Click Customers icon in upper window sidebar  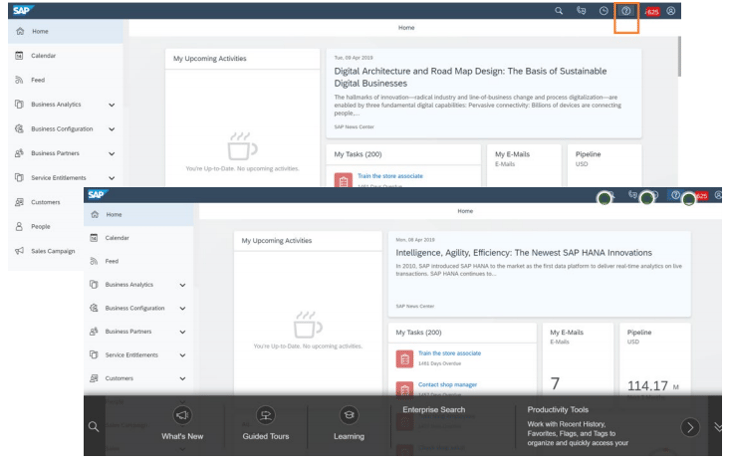pyautogui.click(x=19, y=202)
